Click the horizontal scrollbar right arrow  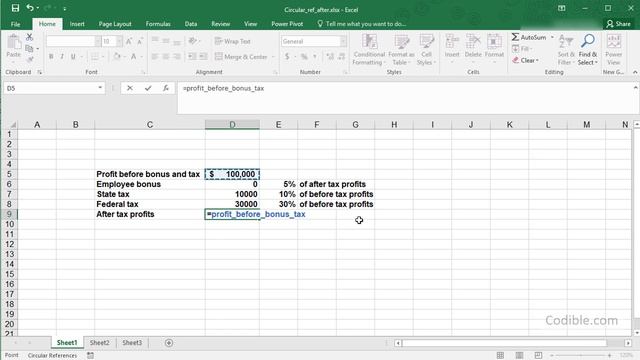tap(628, 343)
